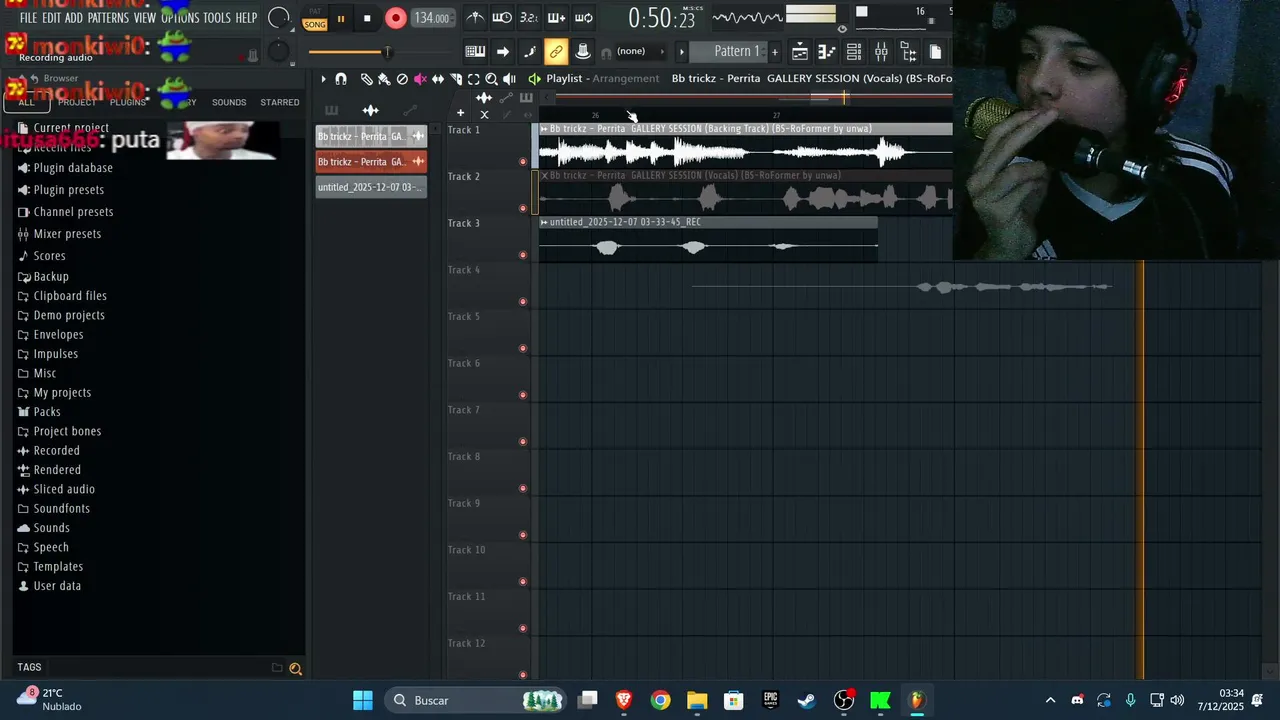Select the untitled_2025-12-07 clip in picker

[x=371, y=187]
